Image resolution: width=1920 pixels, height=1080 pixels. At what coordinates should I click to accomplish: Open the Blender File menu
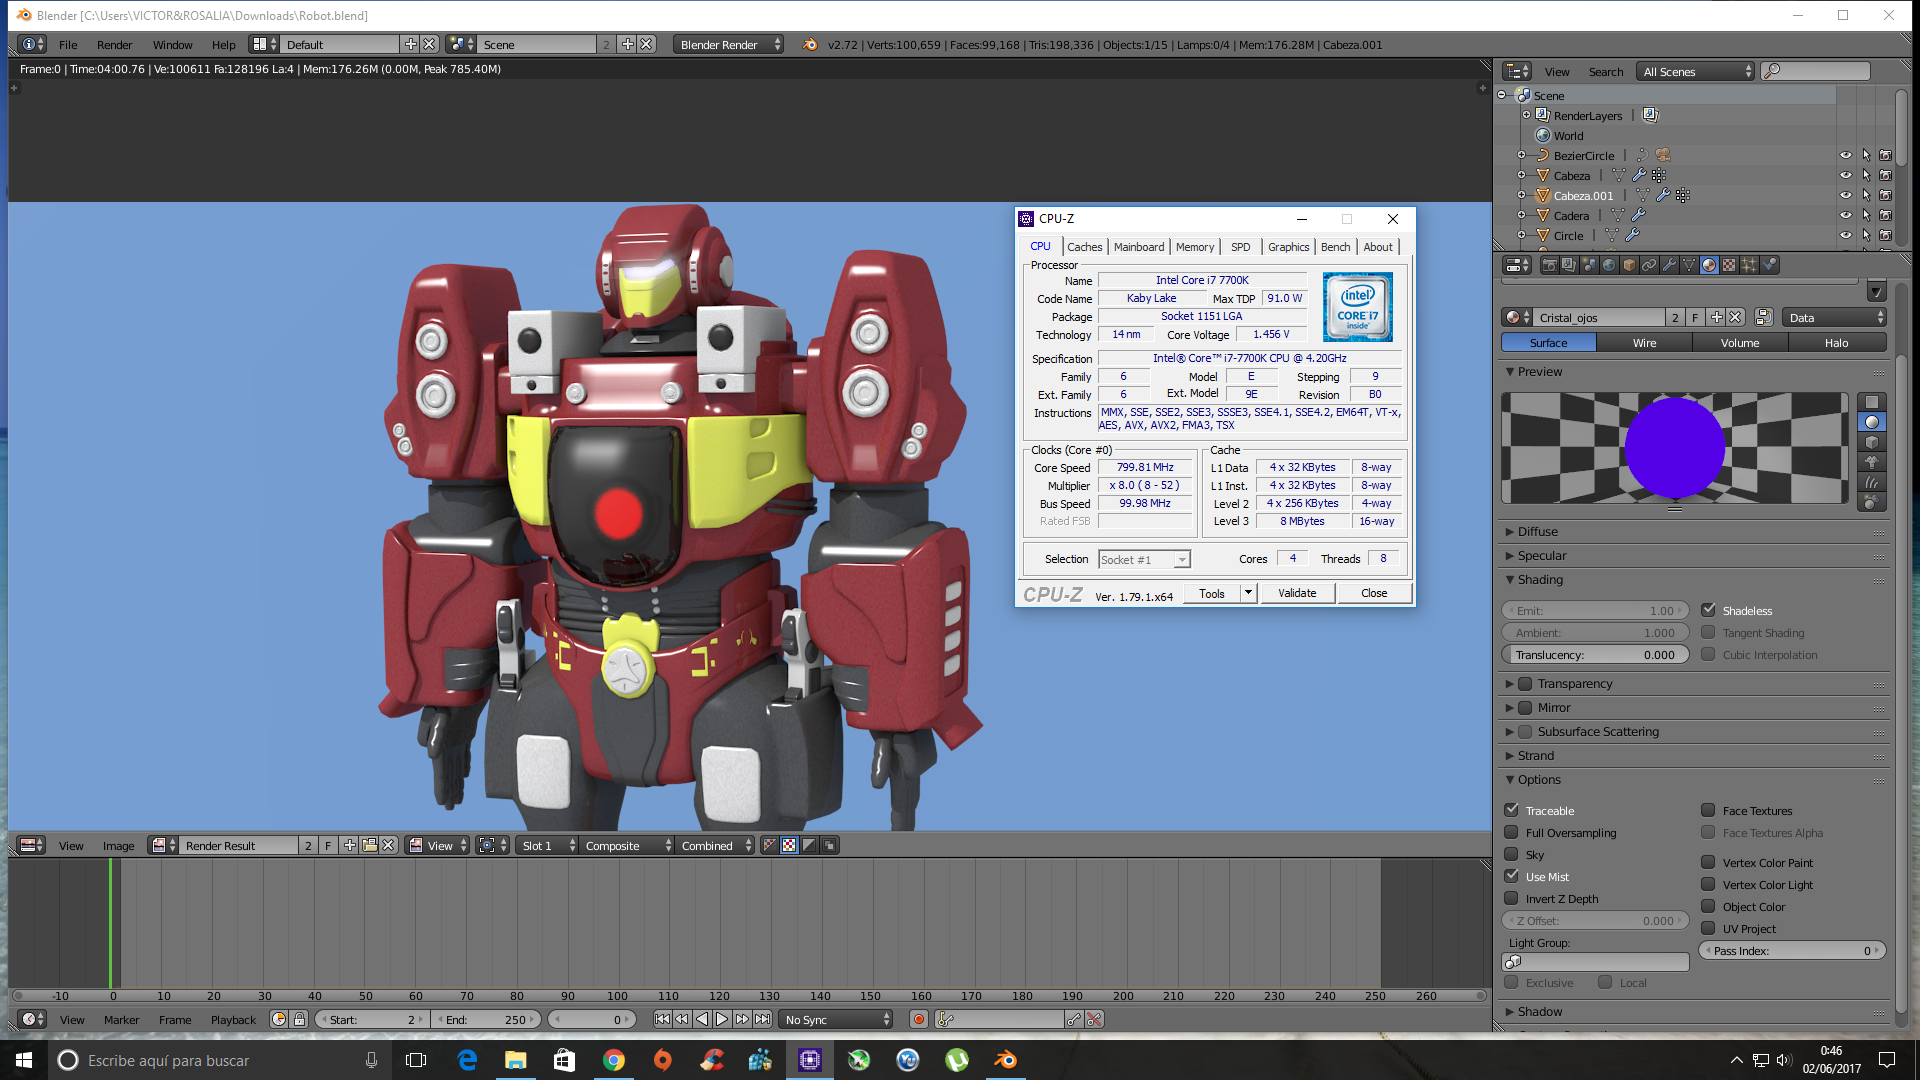68,45
